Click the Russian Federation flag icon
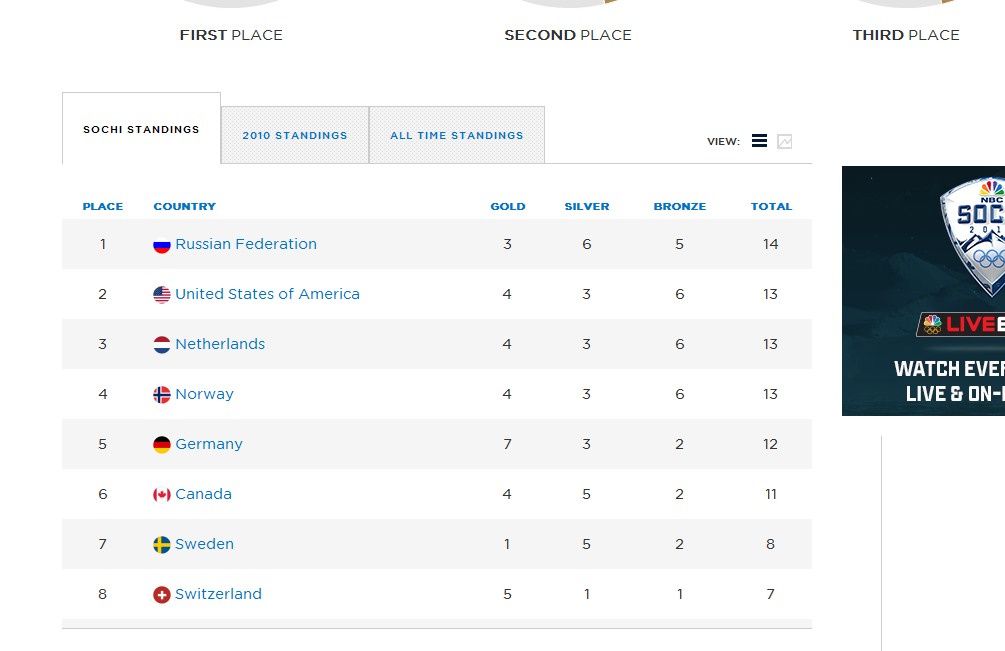This screenshot has width=1005, height=651. pyautogui.click(x=162, y=245)
